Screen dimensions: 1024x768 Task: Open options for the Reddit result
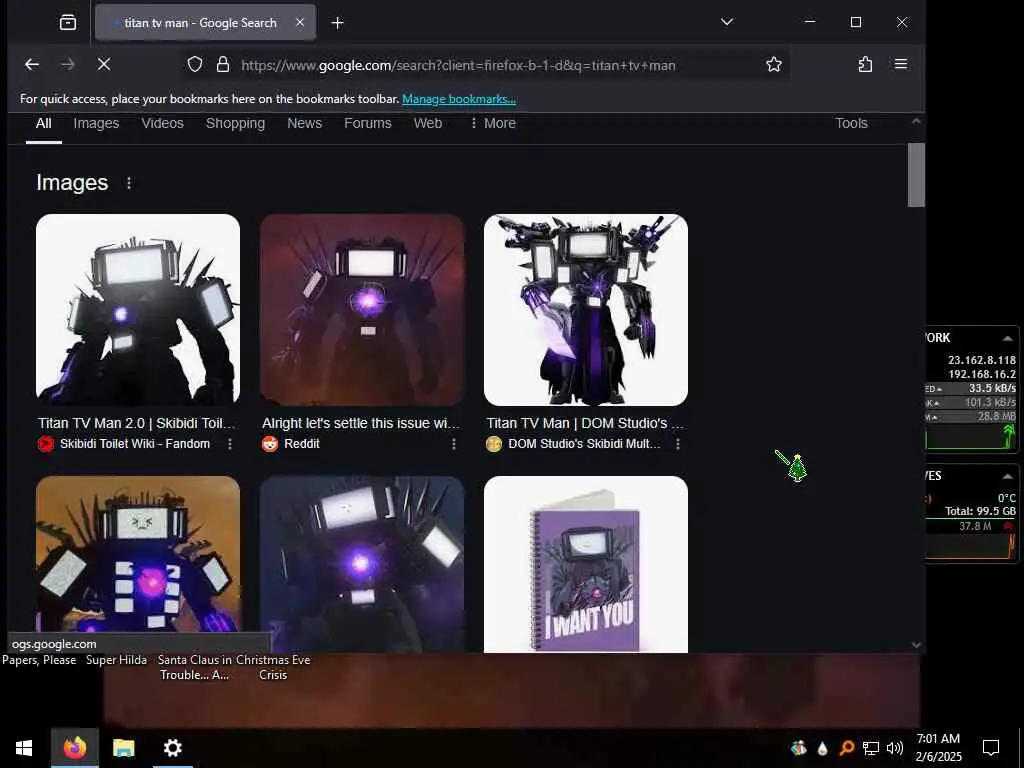tap(454, 444)
